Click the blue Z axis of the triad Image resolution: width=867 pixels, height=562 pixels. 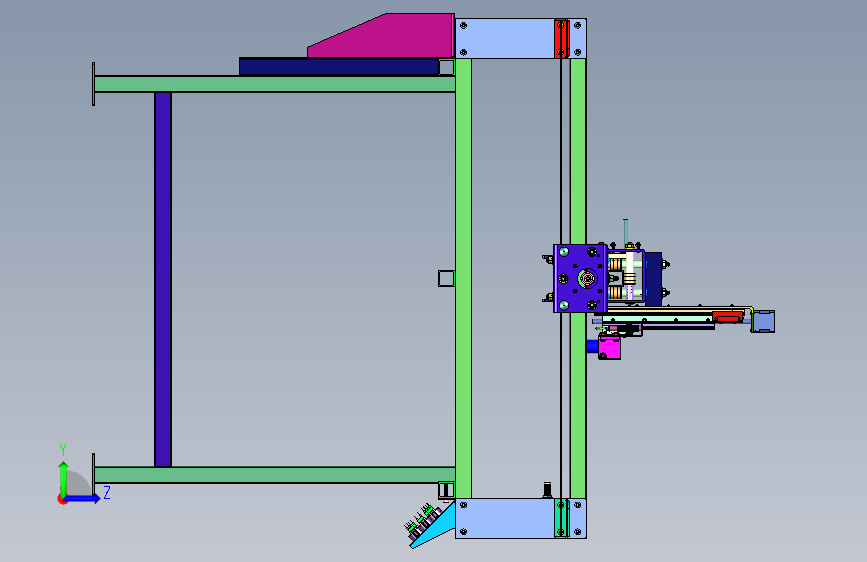pyautogui.click(x=83, y=498)
